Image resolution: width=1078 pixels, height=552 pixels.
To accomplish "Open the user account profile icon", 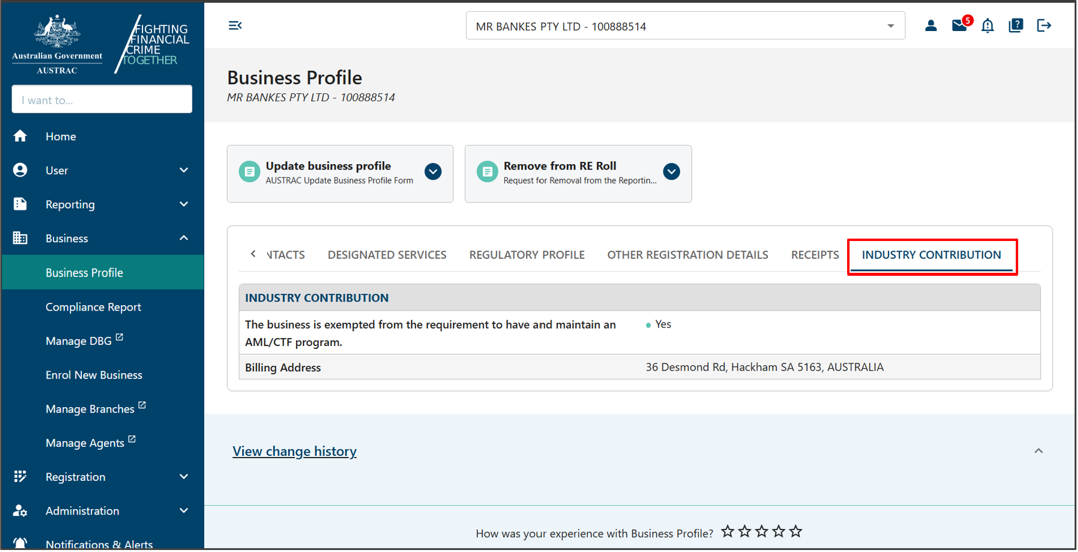I will (x=931, y=26).
